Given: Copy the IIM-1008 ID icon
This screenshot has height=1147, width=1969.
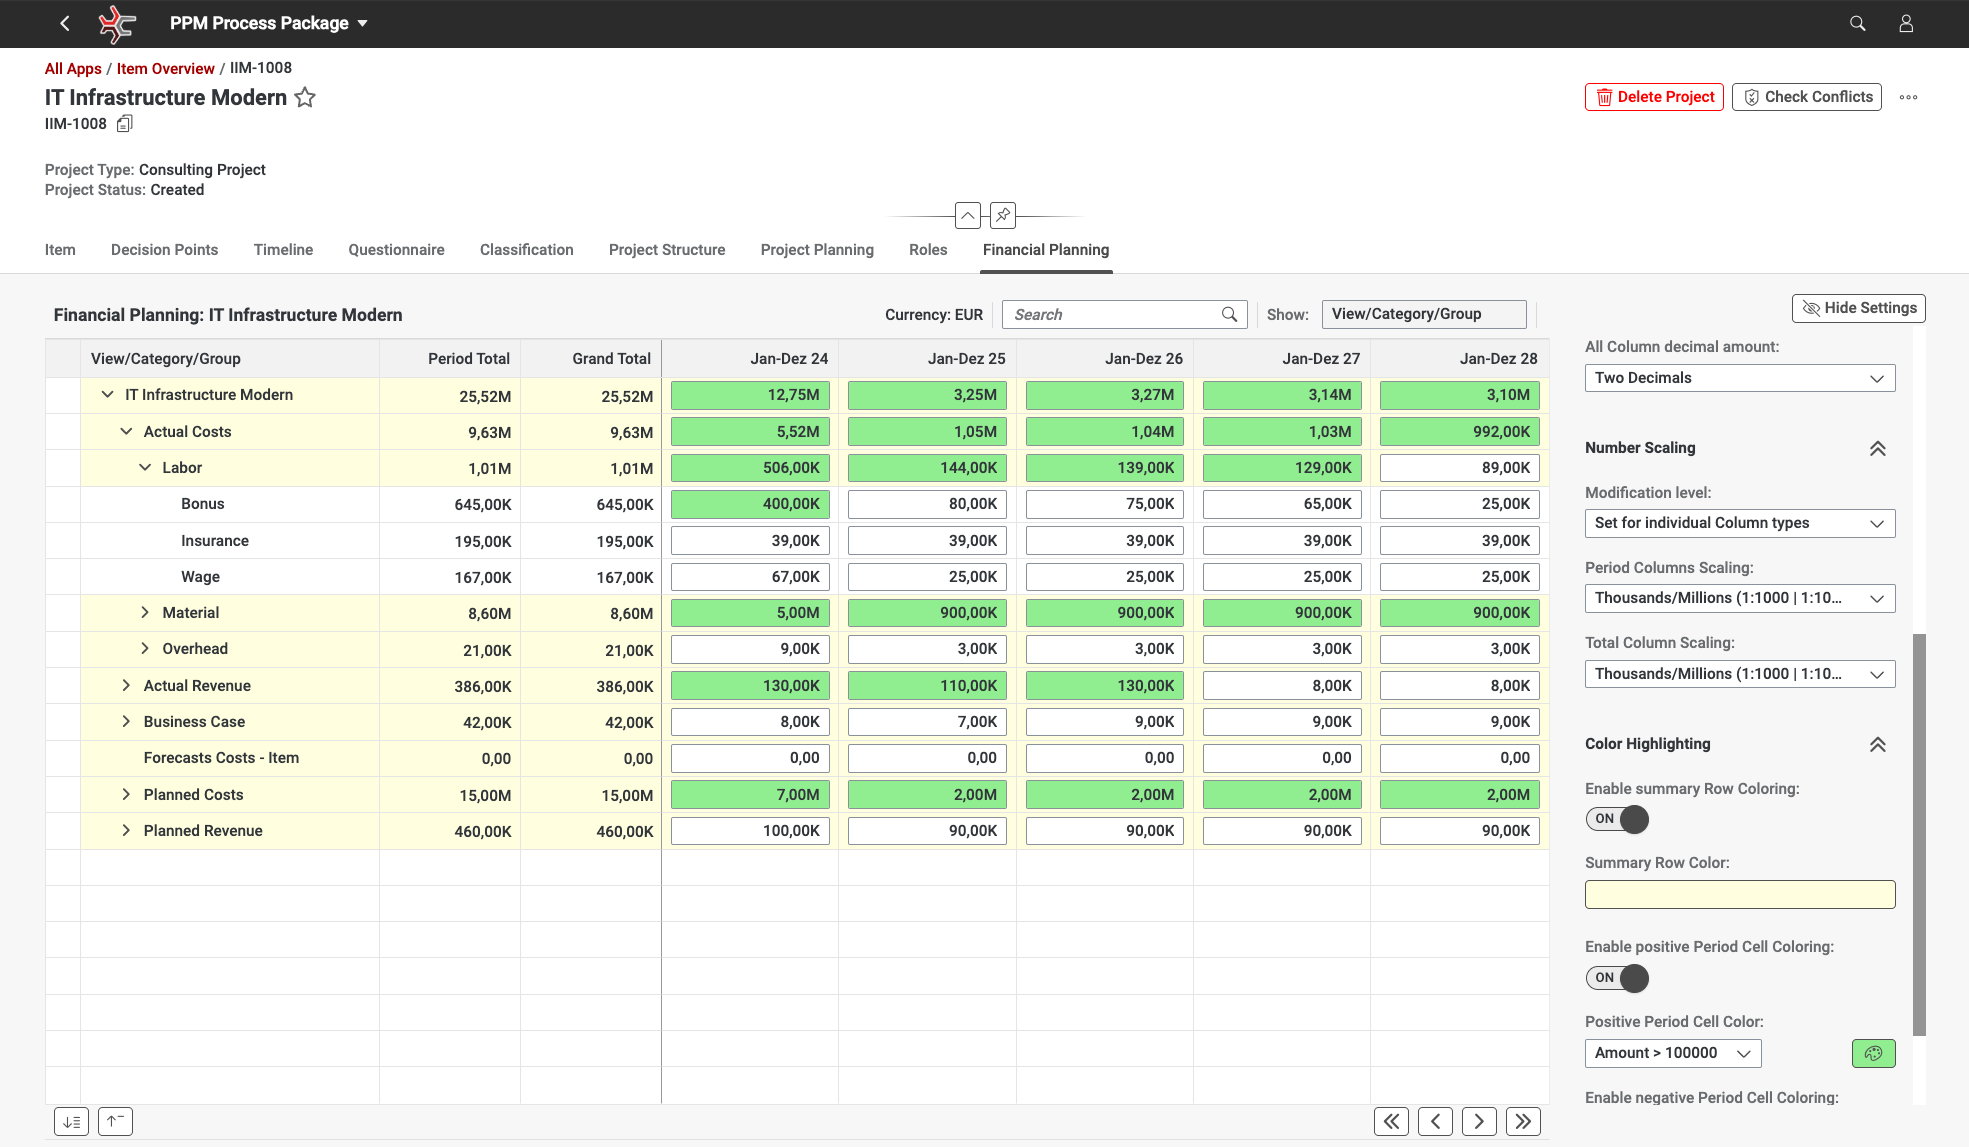Looking at the screenshot, I should [125, 124].
